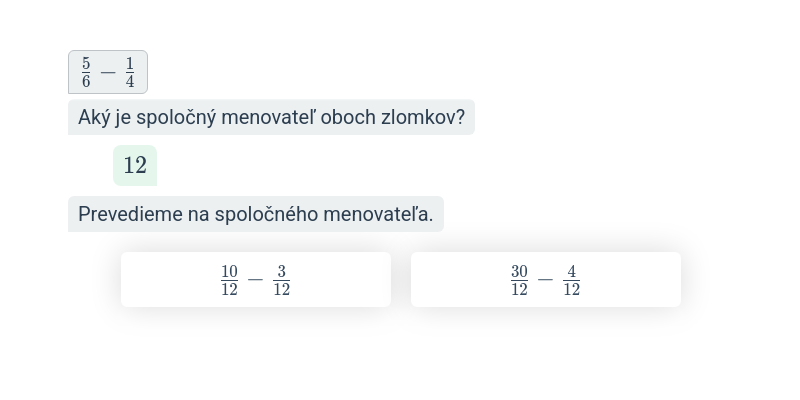The width and height of the screenshot is (800, 400).
Task: Click the word 'Aký' starting the question
Action: point(95,118)
